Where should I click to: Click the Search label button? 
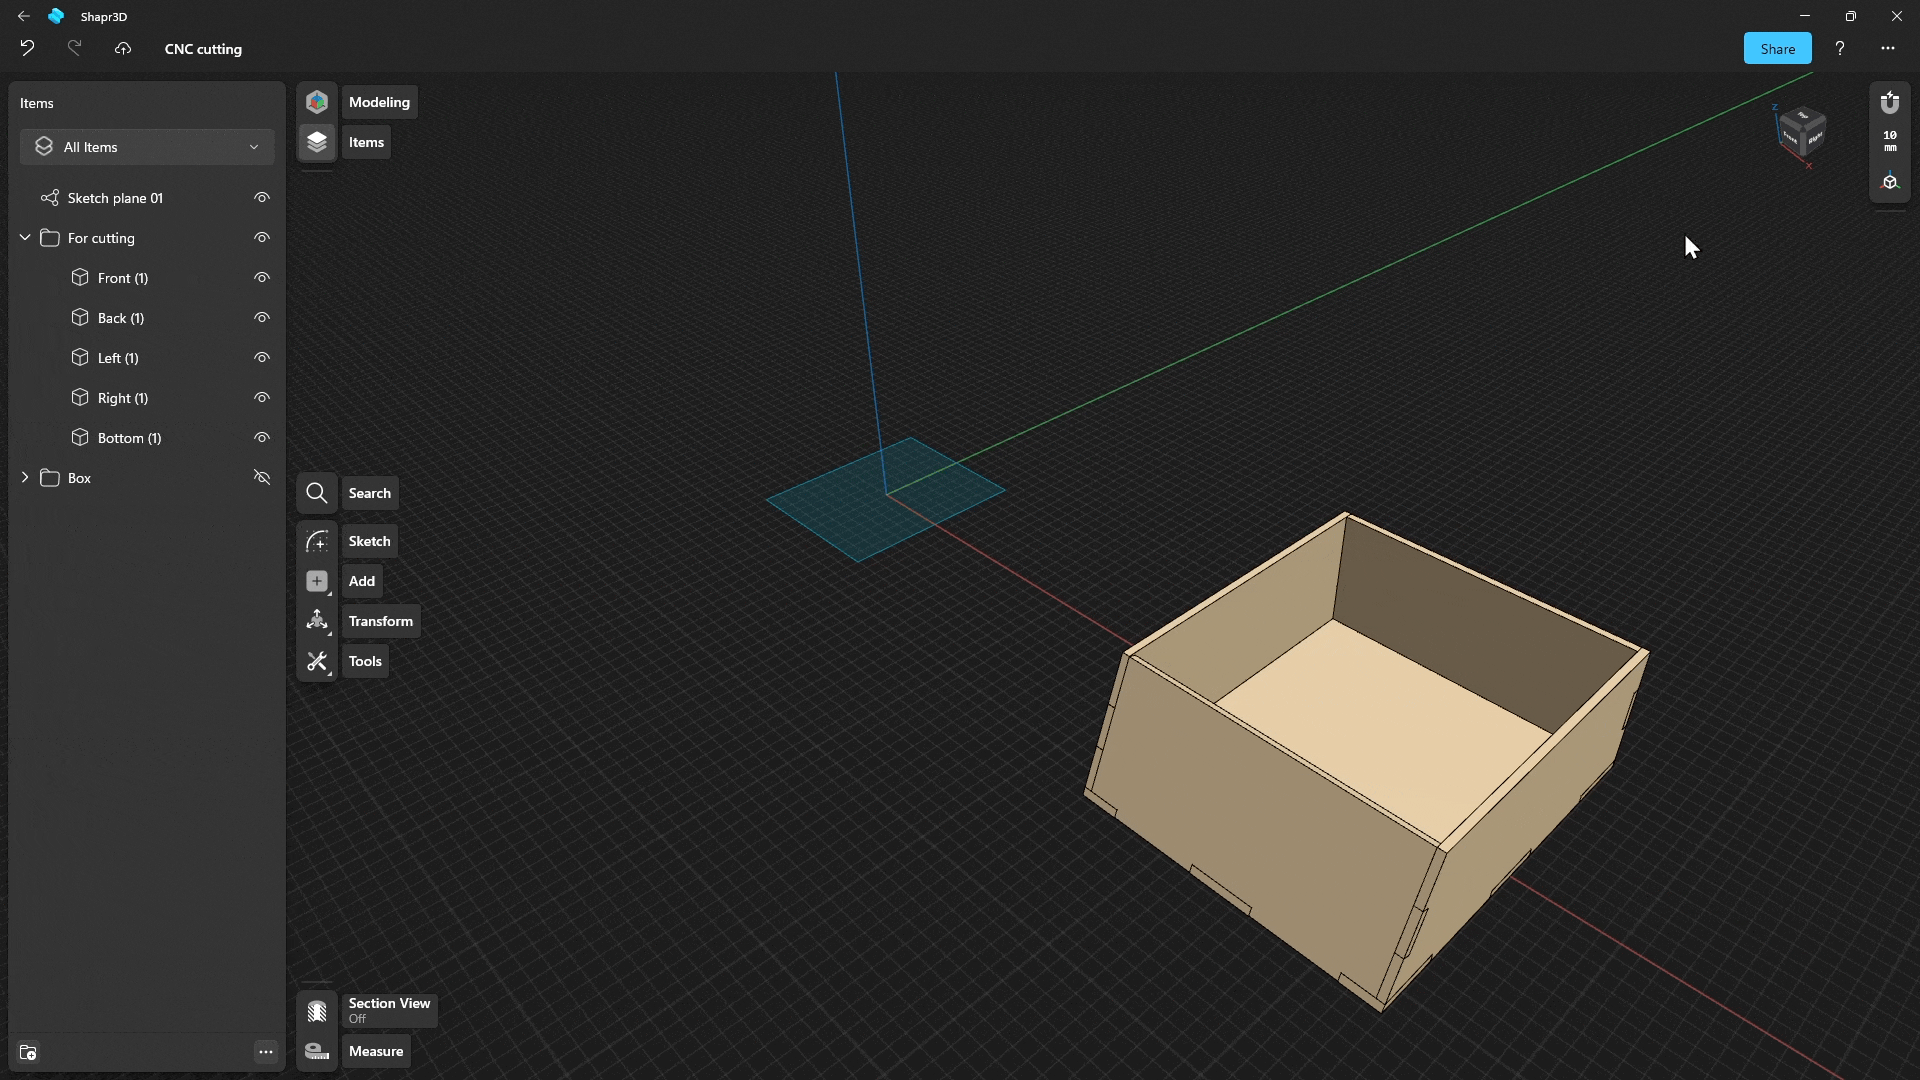pyautogui.click(x=369, y=493)
